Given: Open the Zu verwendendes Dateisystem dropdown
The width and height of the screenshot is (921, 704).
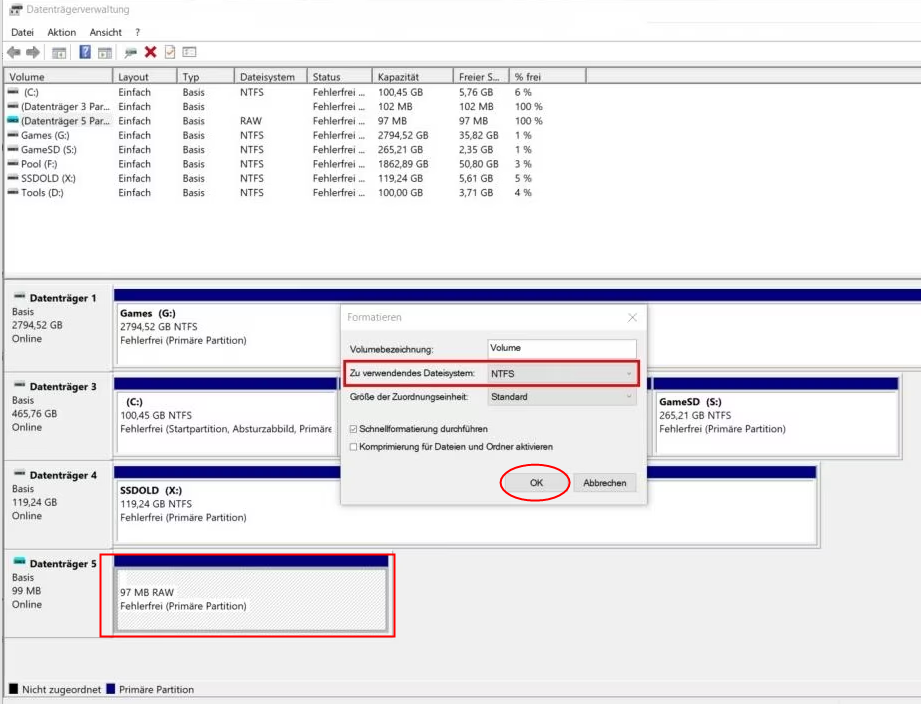Looking at the screenshot, I should pyautogui.click(x=630, y=373).
